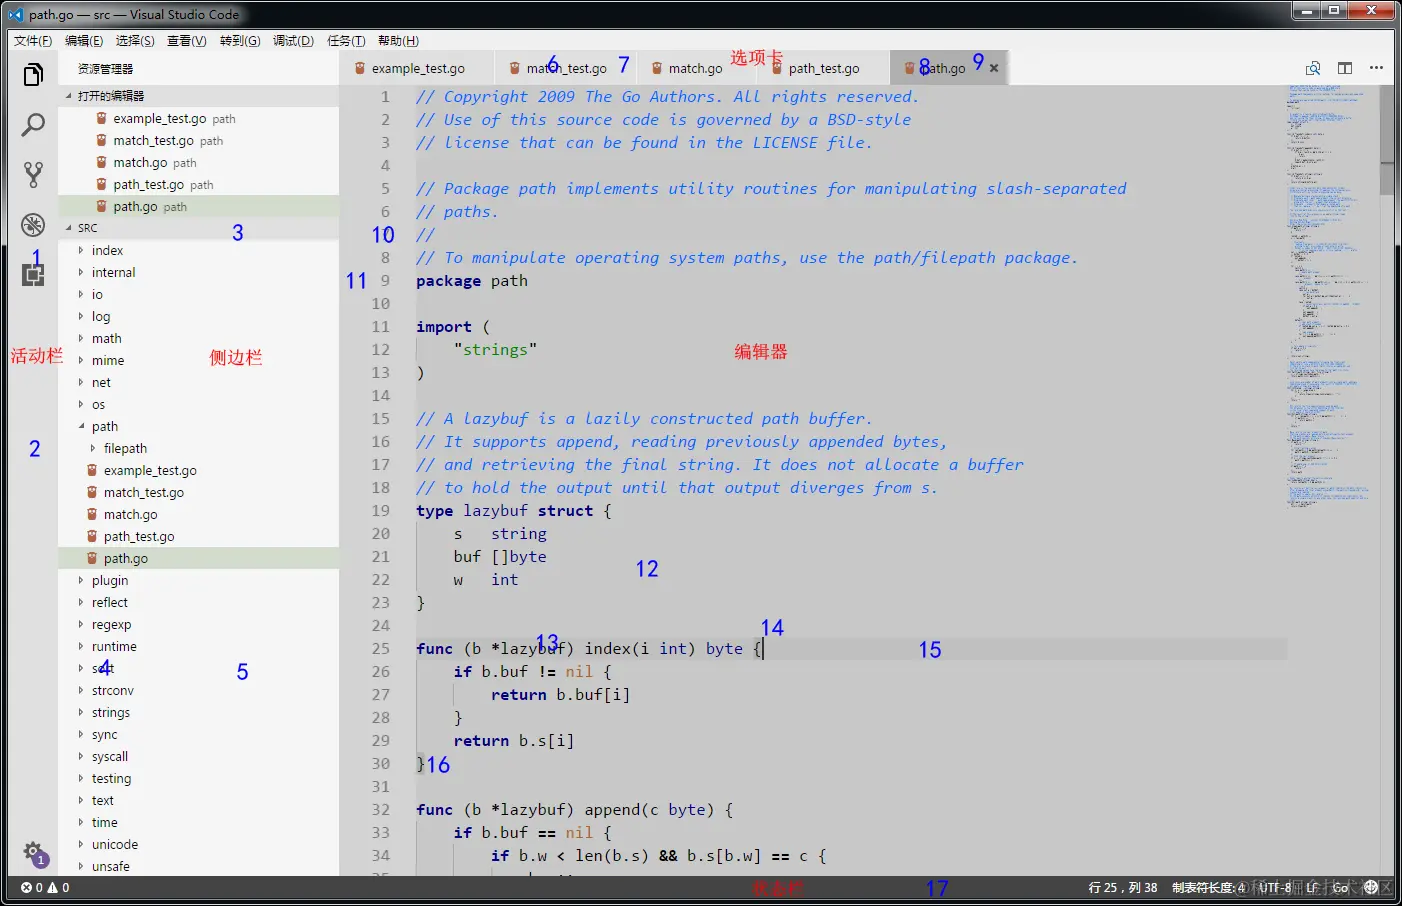1402x906 pixels.
Task: Open the Explorer view in activity bar
Action: 33,75
